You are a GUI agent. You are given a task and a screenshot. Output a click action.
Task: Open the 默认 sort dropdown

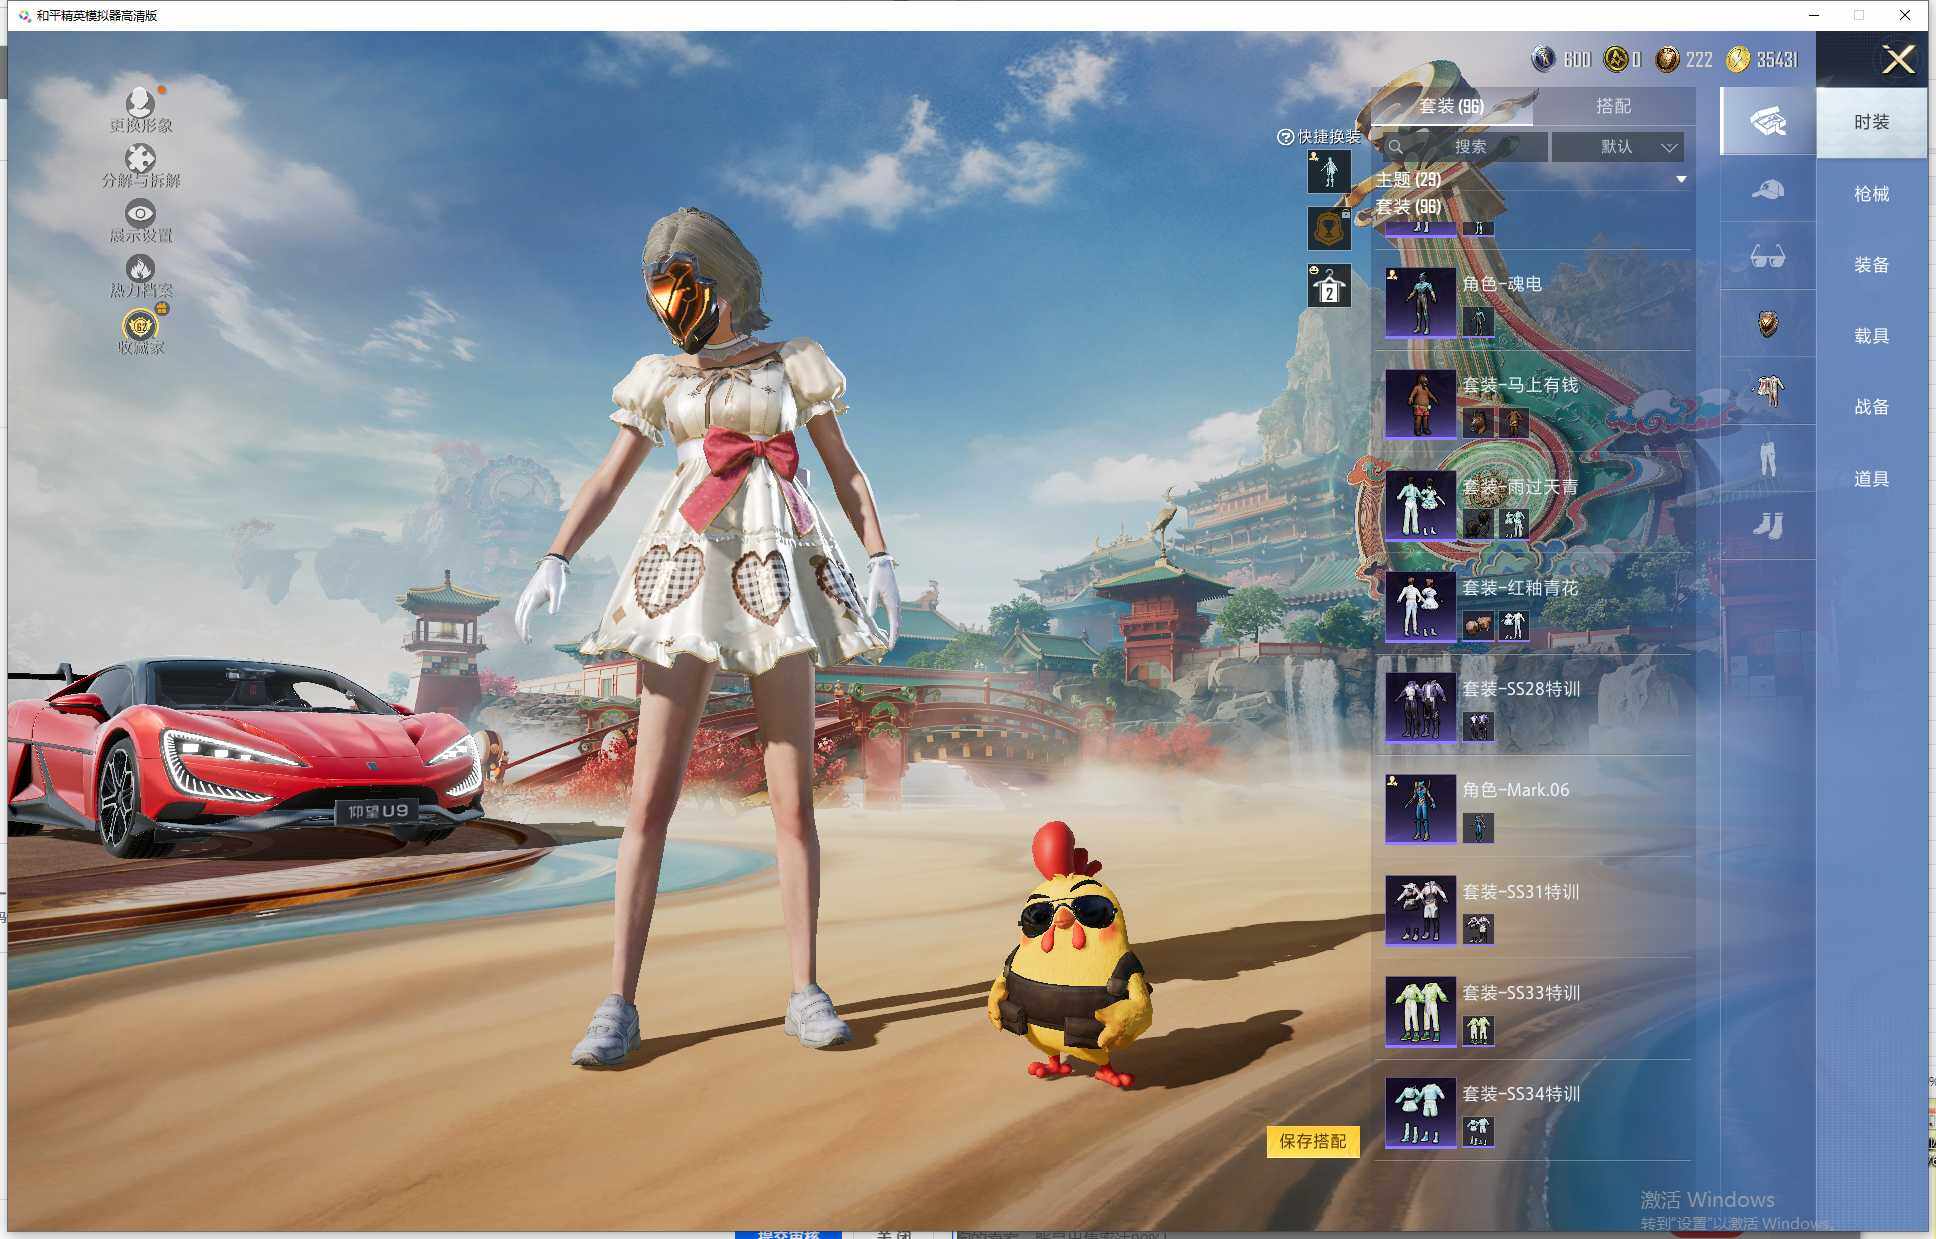pos(1618,146)
